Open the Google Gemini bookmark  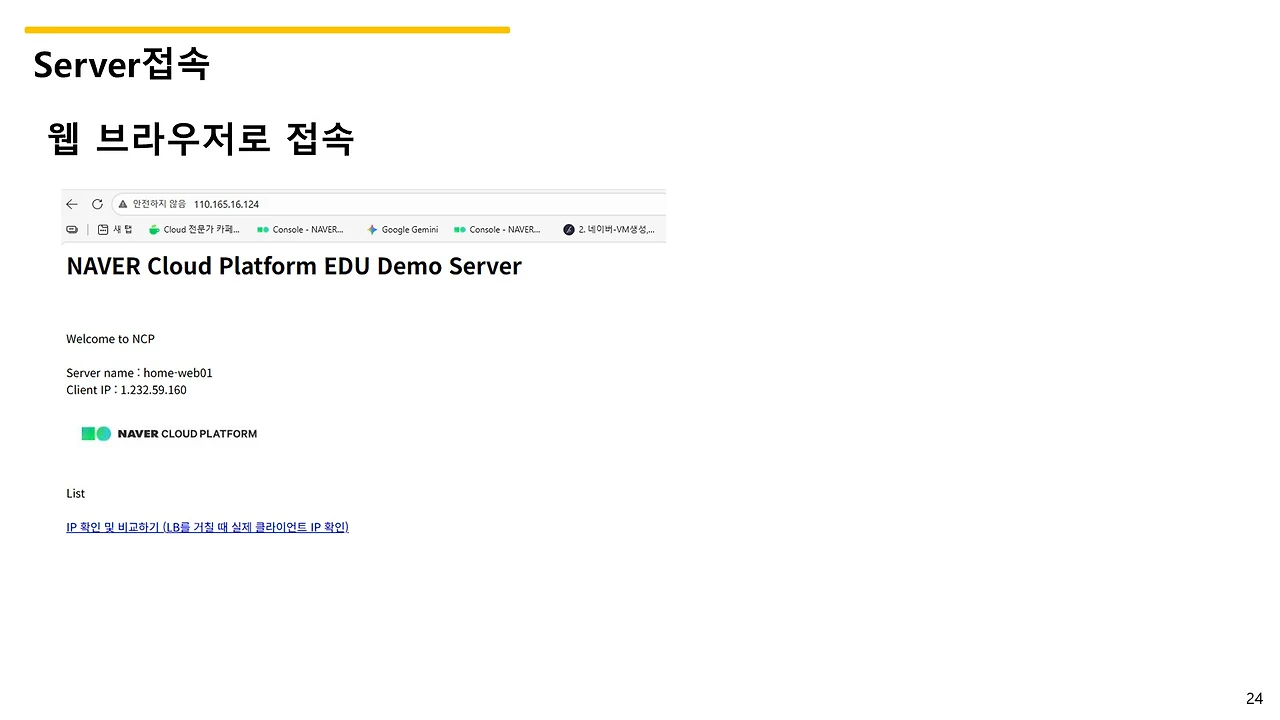(402, 229)
